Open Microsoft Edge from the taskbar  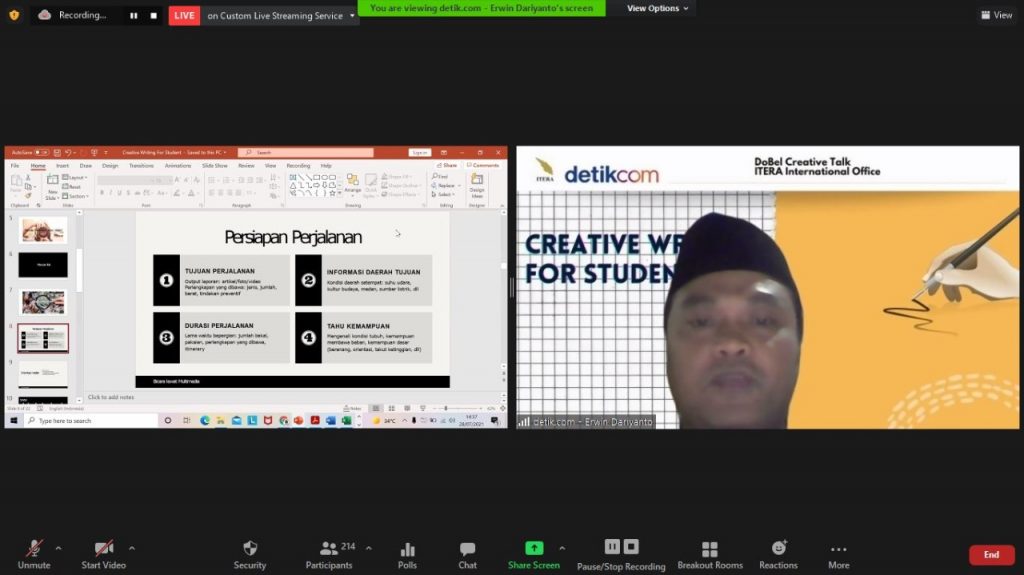coord(204,421)
